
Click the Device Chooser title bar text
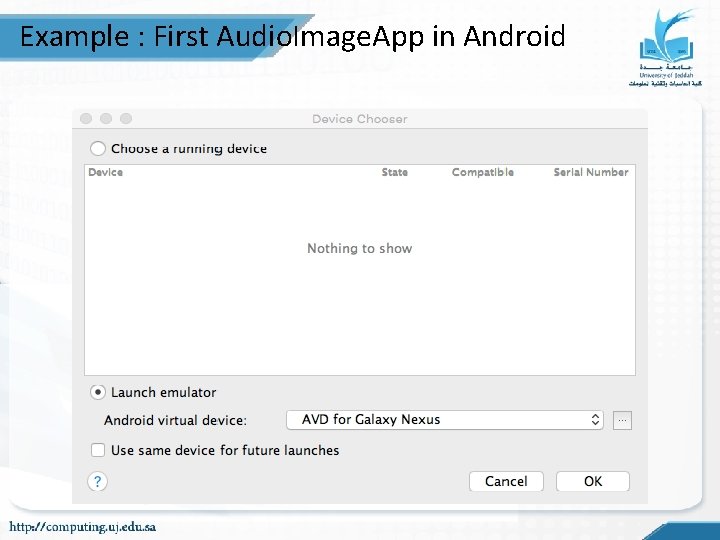360,119
